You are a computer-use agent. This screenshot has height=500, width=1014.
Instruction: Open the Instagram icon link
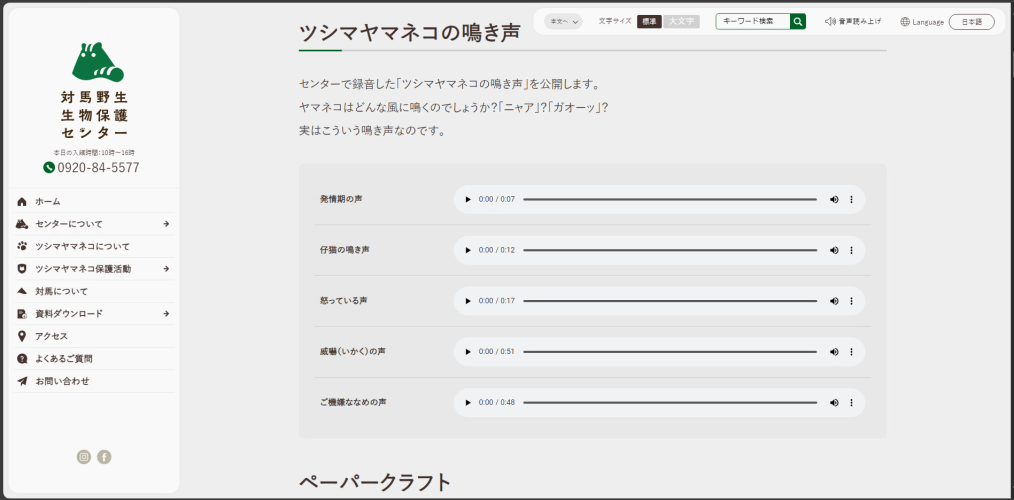84,457
